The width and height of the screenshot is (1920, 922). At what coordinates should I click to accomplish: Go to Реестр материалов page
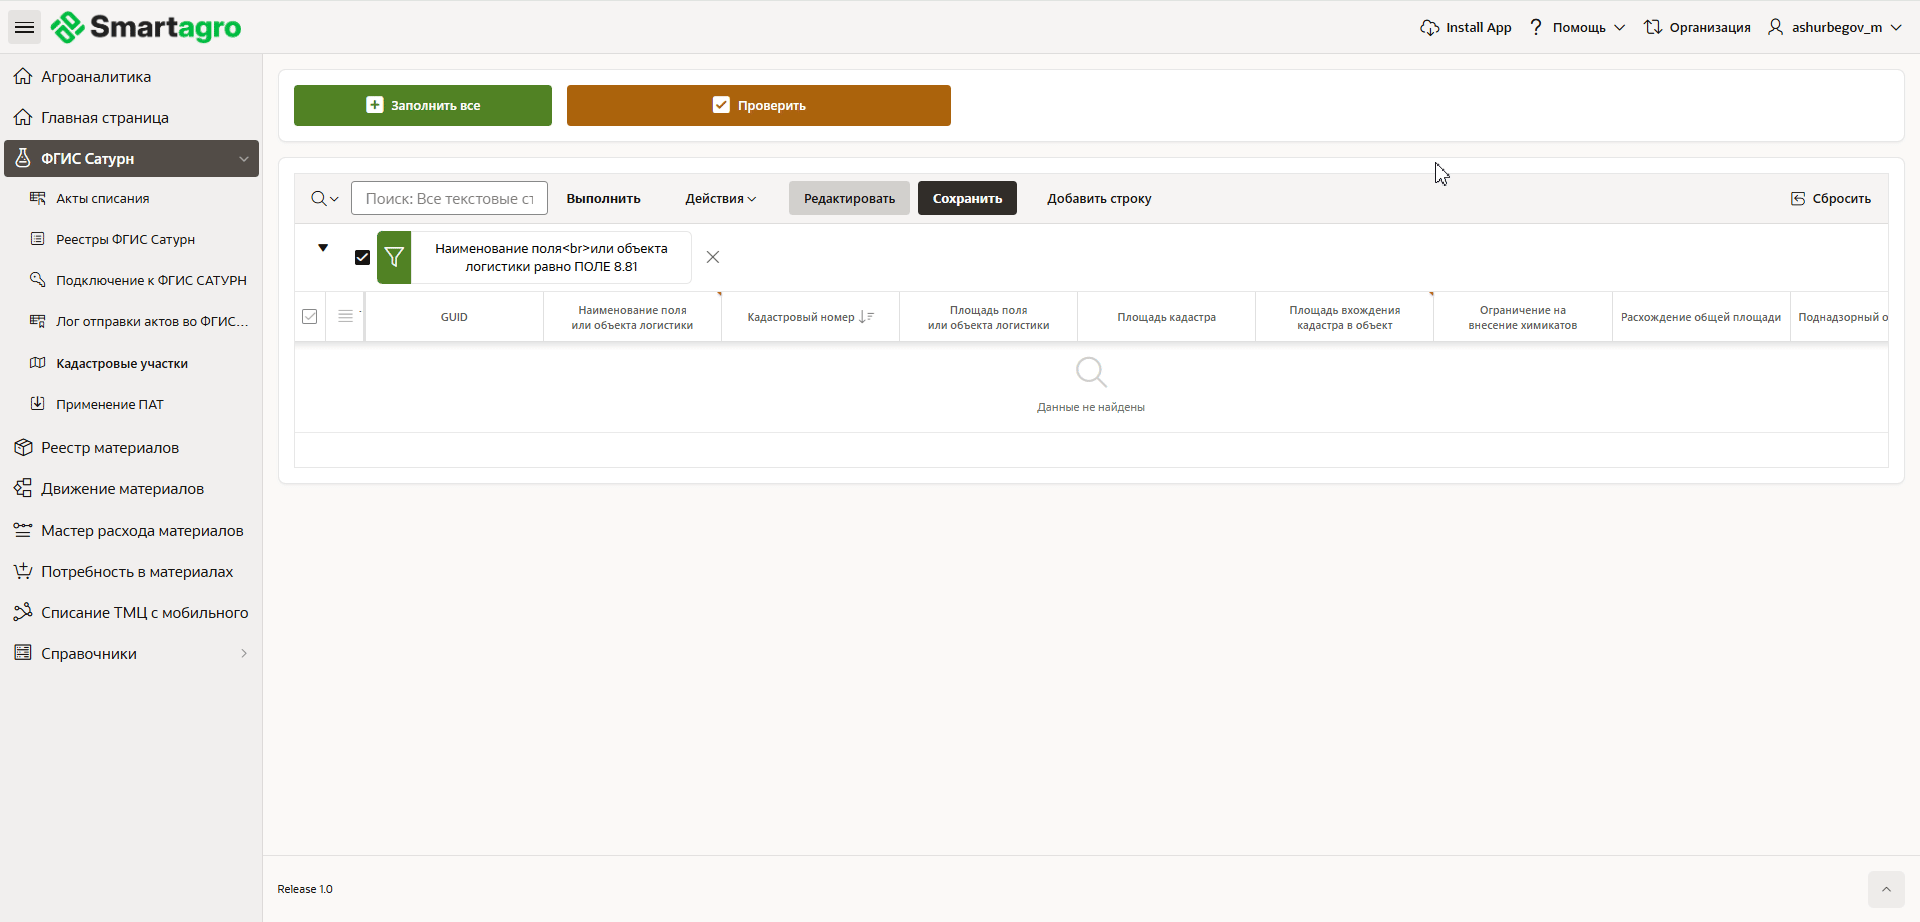pos(110,448)
